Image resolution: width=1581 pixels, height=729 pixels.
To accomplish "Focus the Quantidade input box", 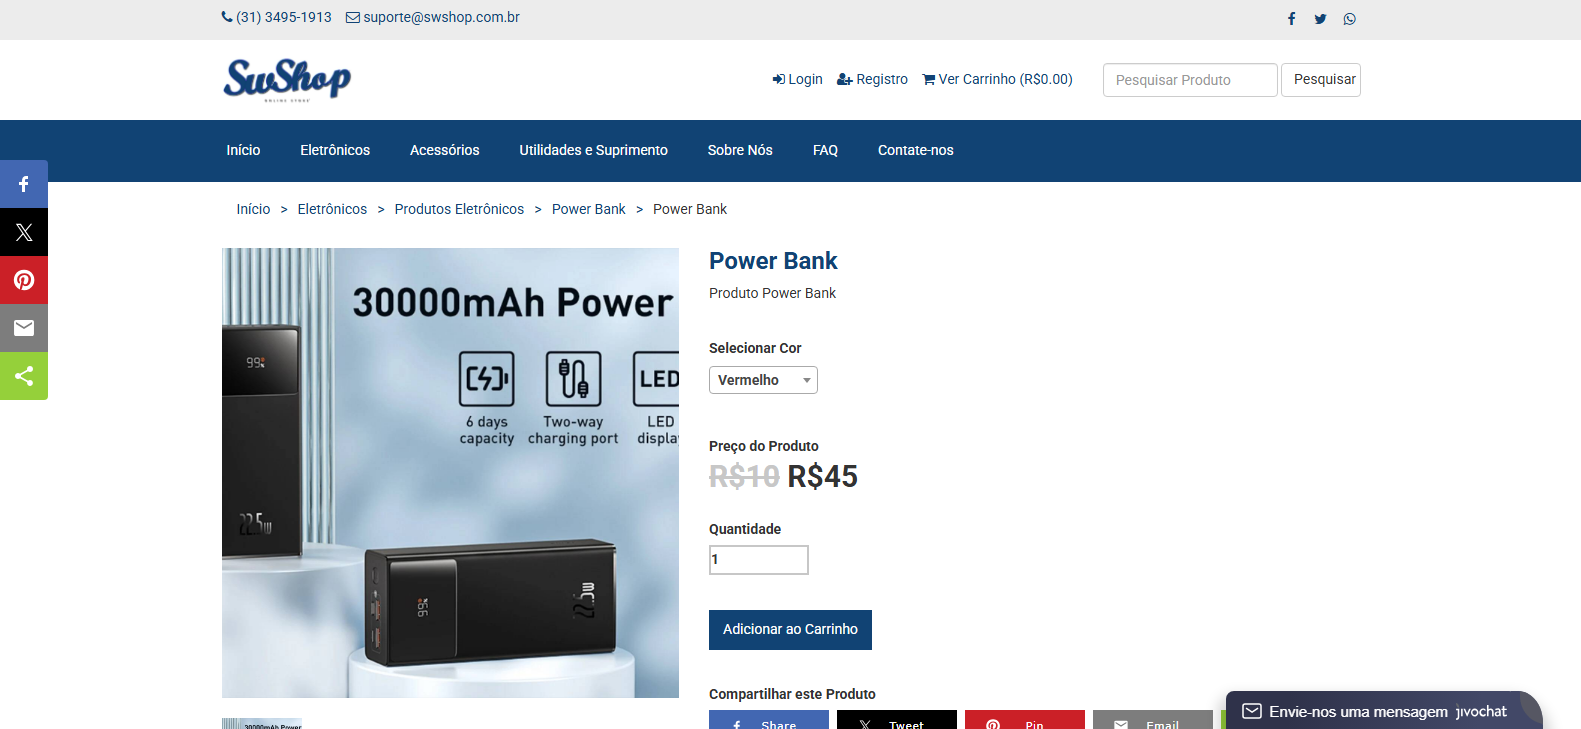I will pyautogui.click(x=759, y=560).
